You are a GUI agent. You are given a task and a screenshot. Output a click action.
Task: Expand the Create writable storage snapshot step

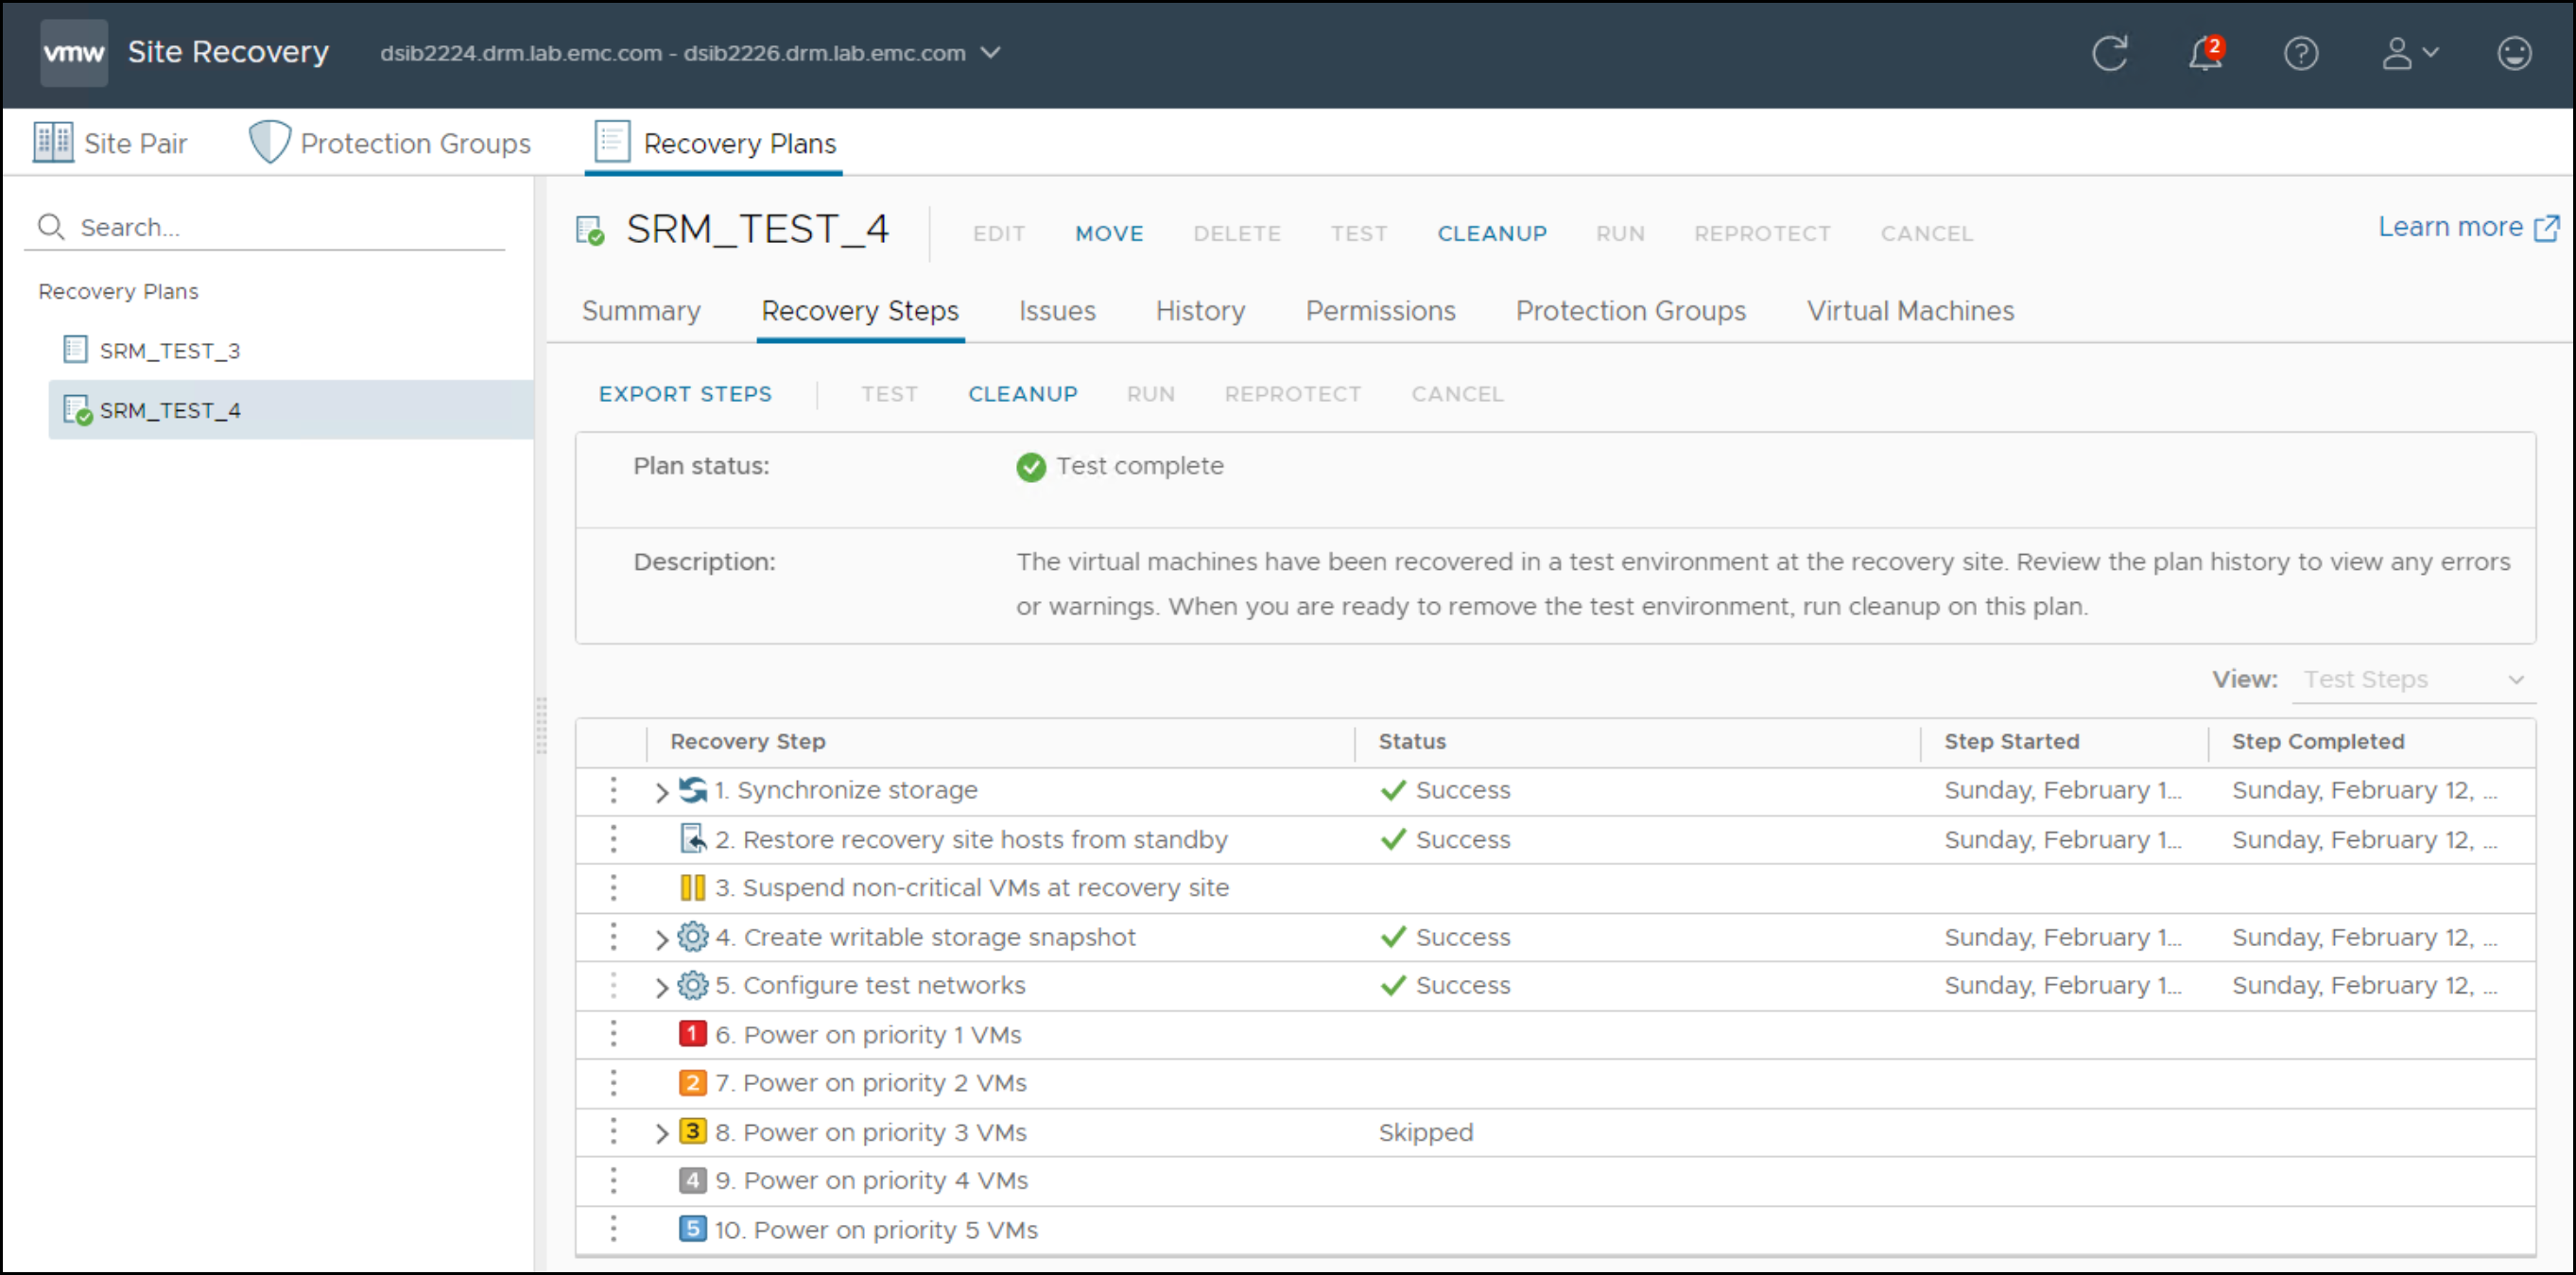click(661, 939)
